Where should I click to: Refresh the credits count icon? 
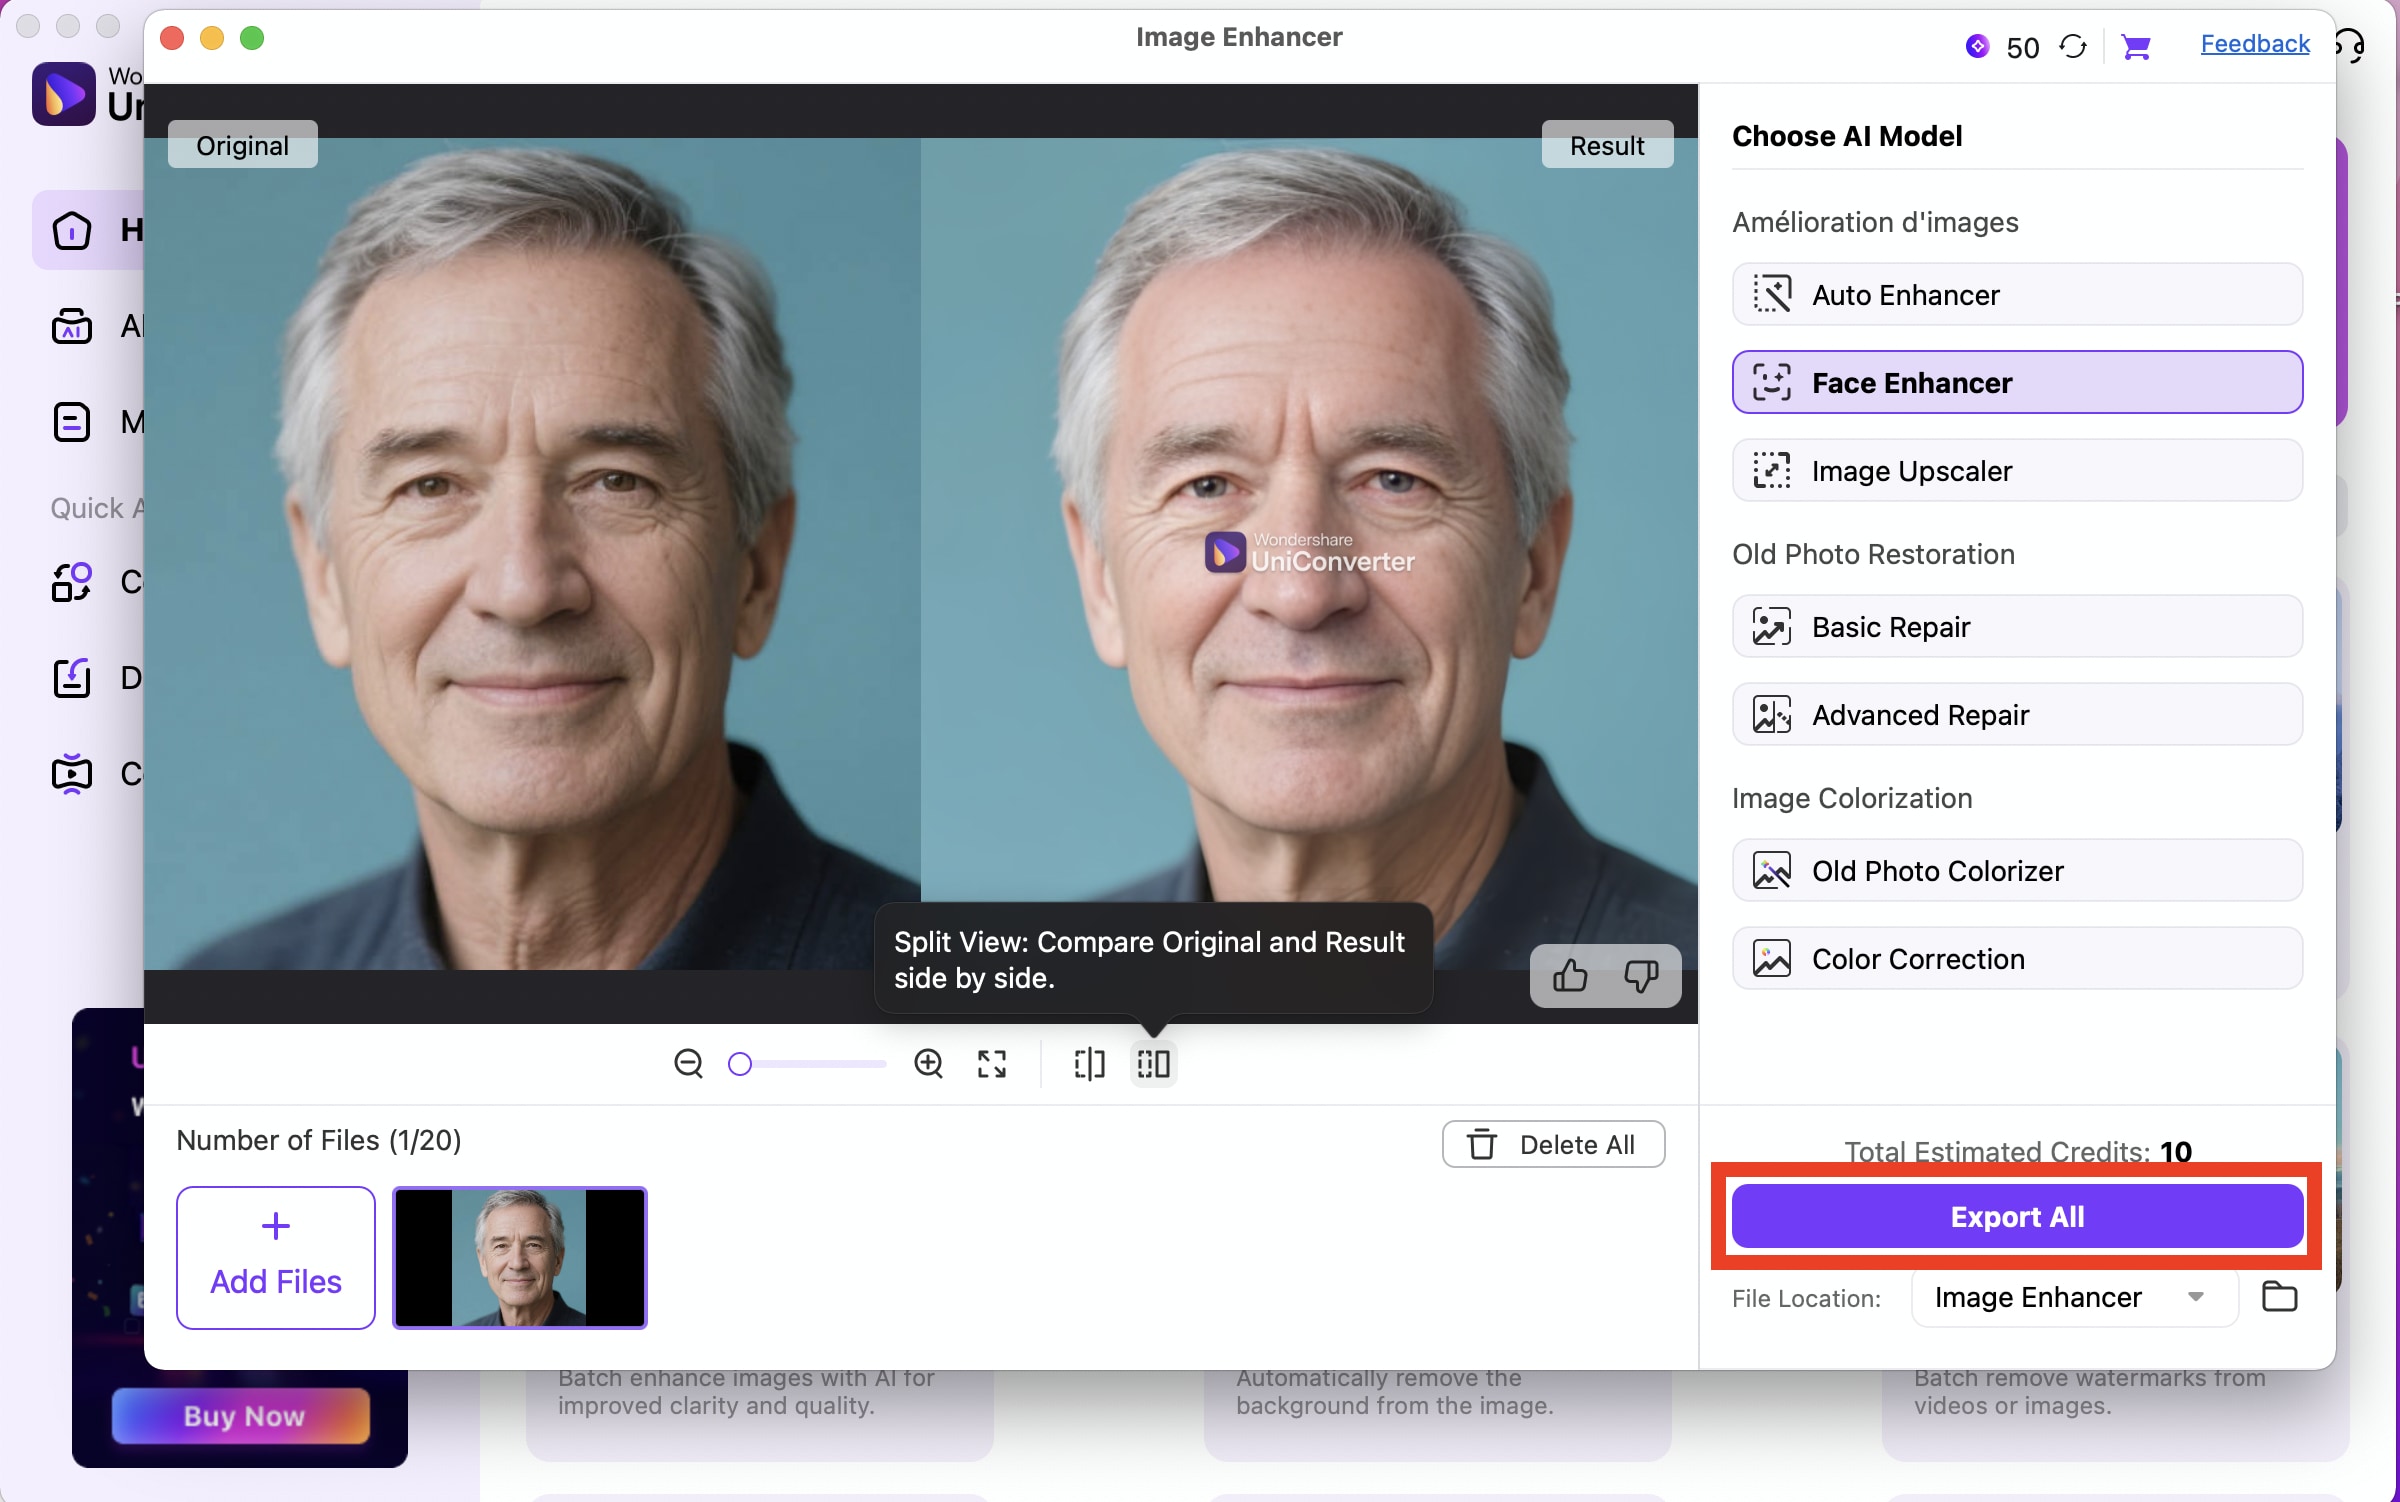(2073, 47)
